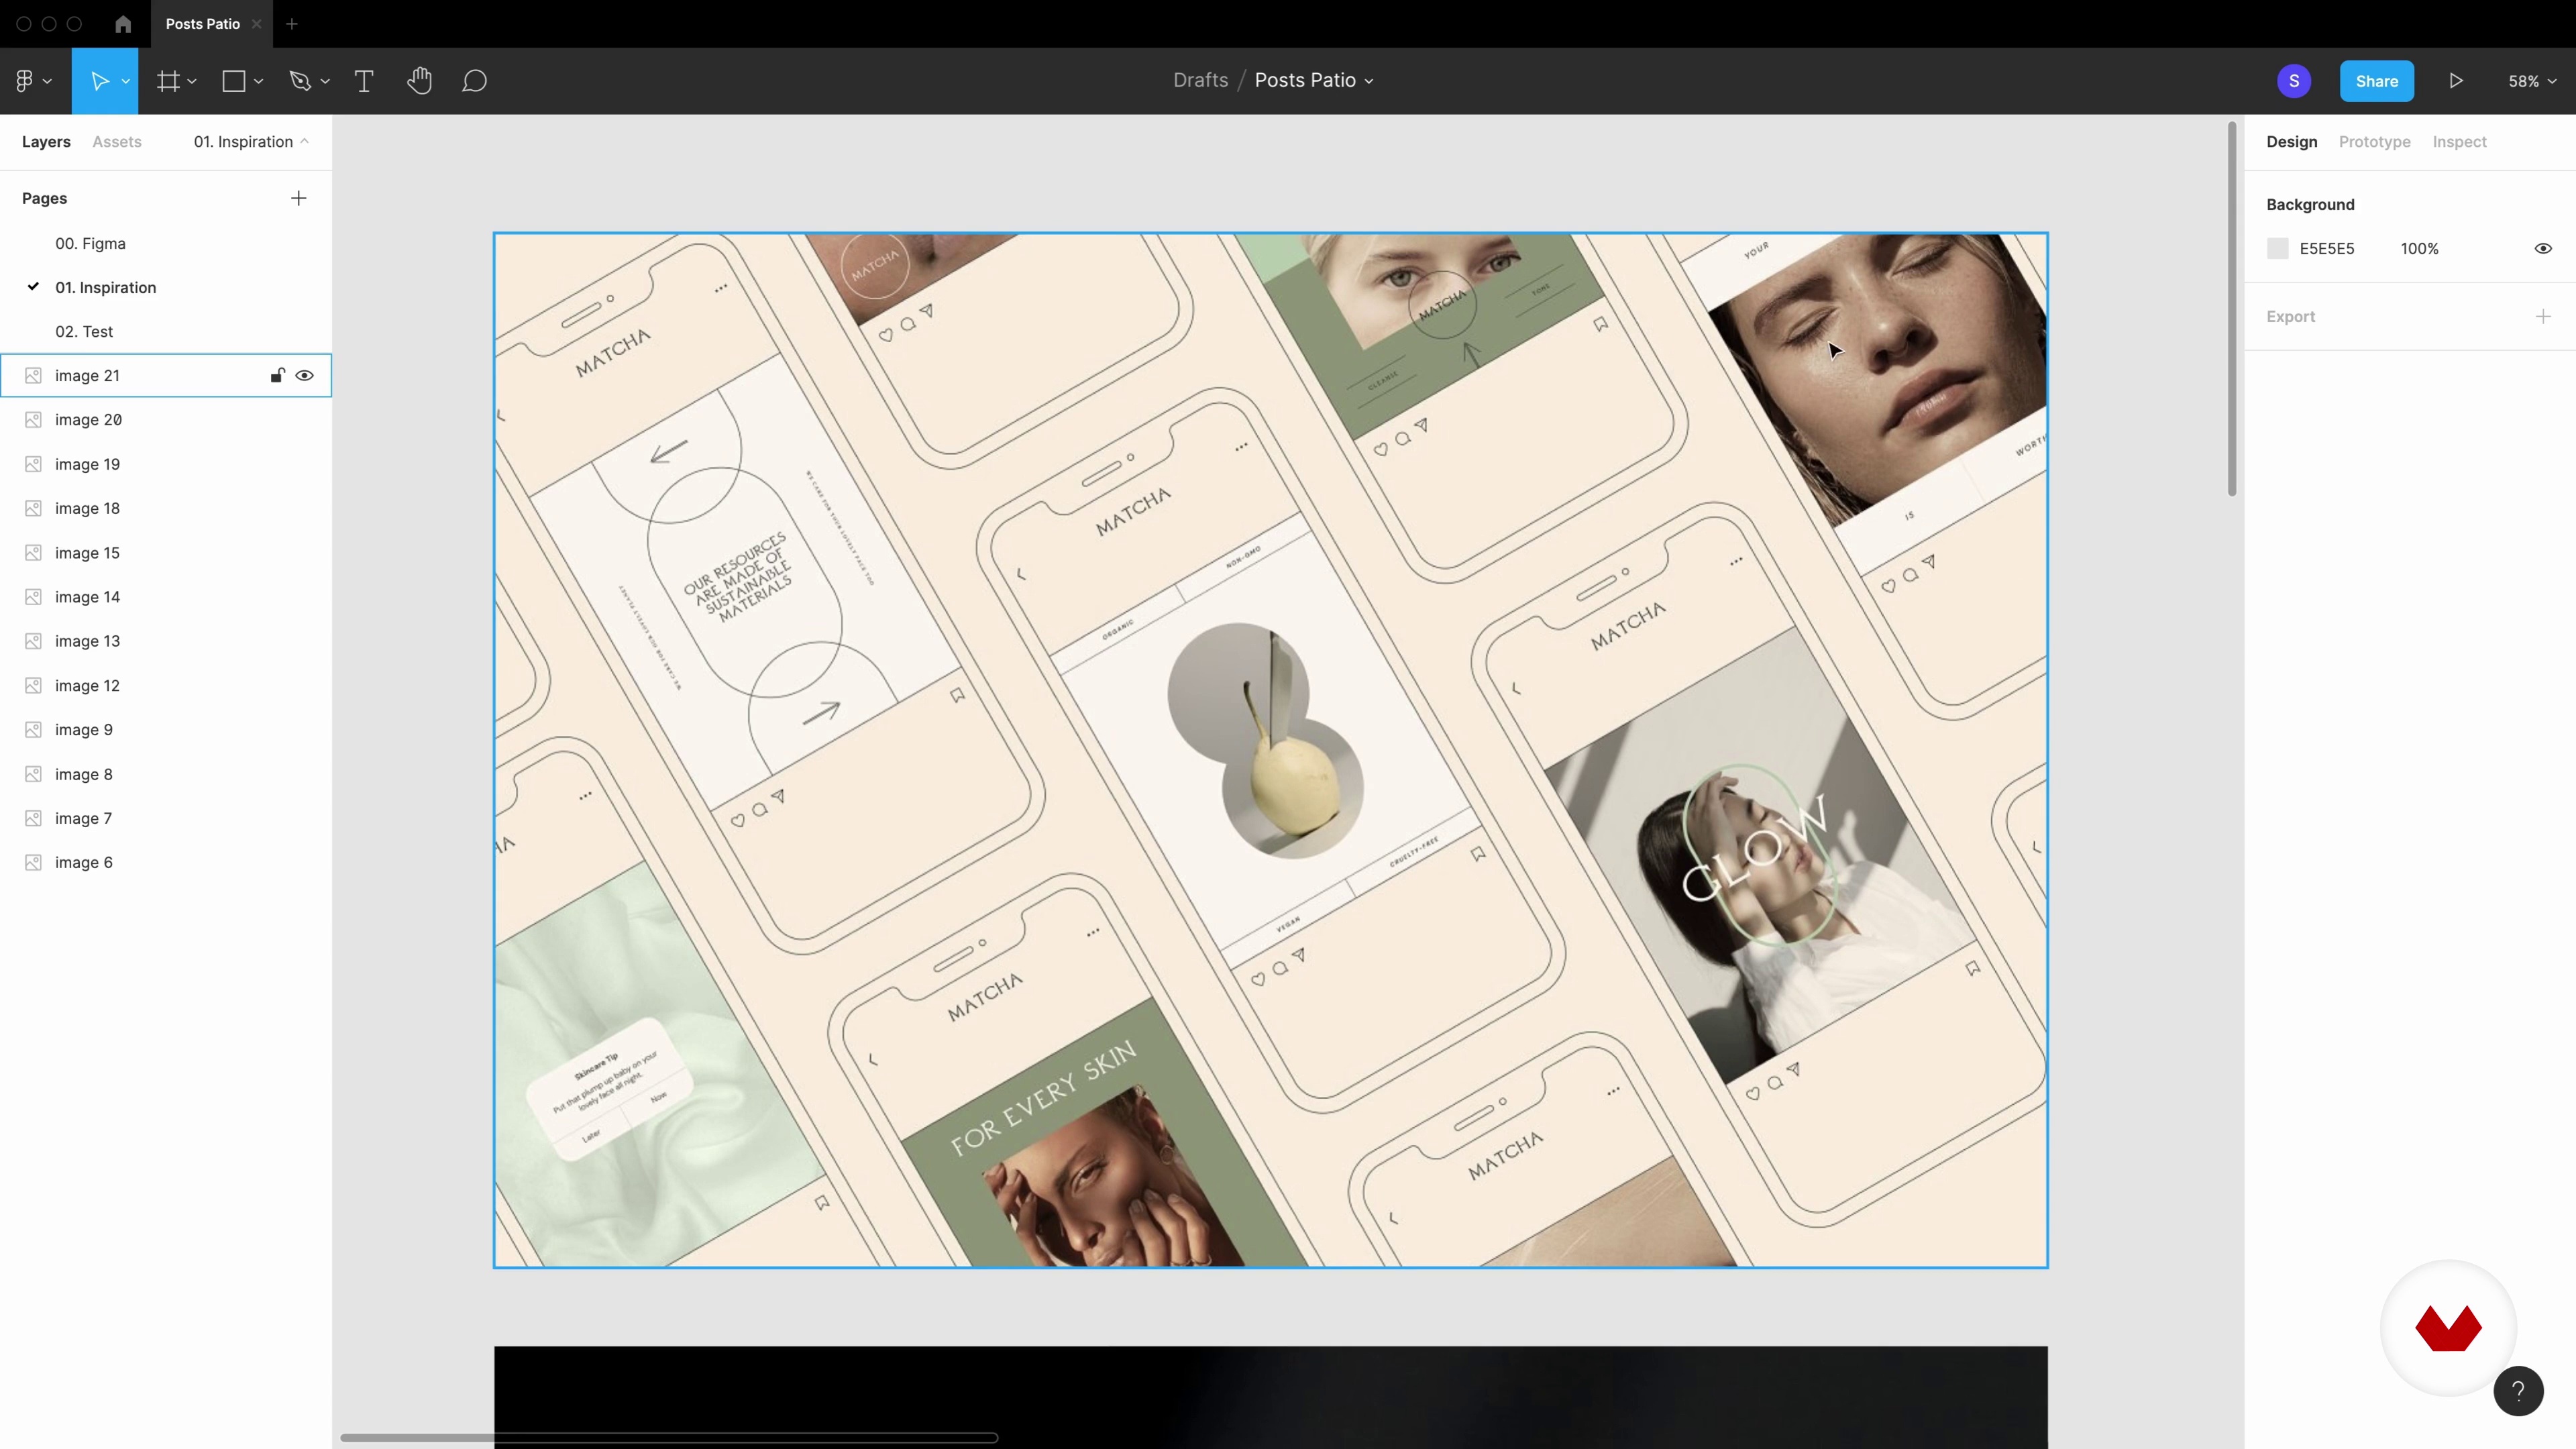Expand the Move tool dropdown arrow
Screen dimensions: 2576x1449
pyautogui.click(x=125, y=82)
